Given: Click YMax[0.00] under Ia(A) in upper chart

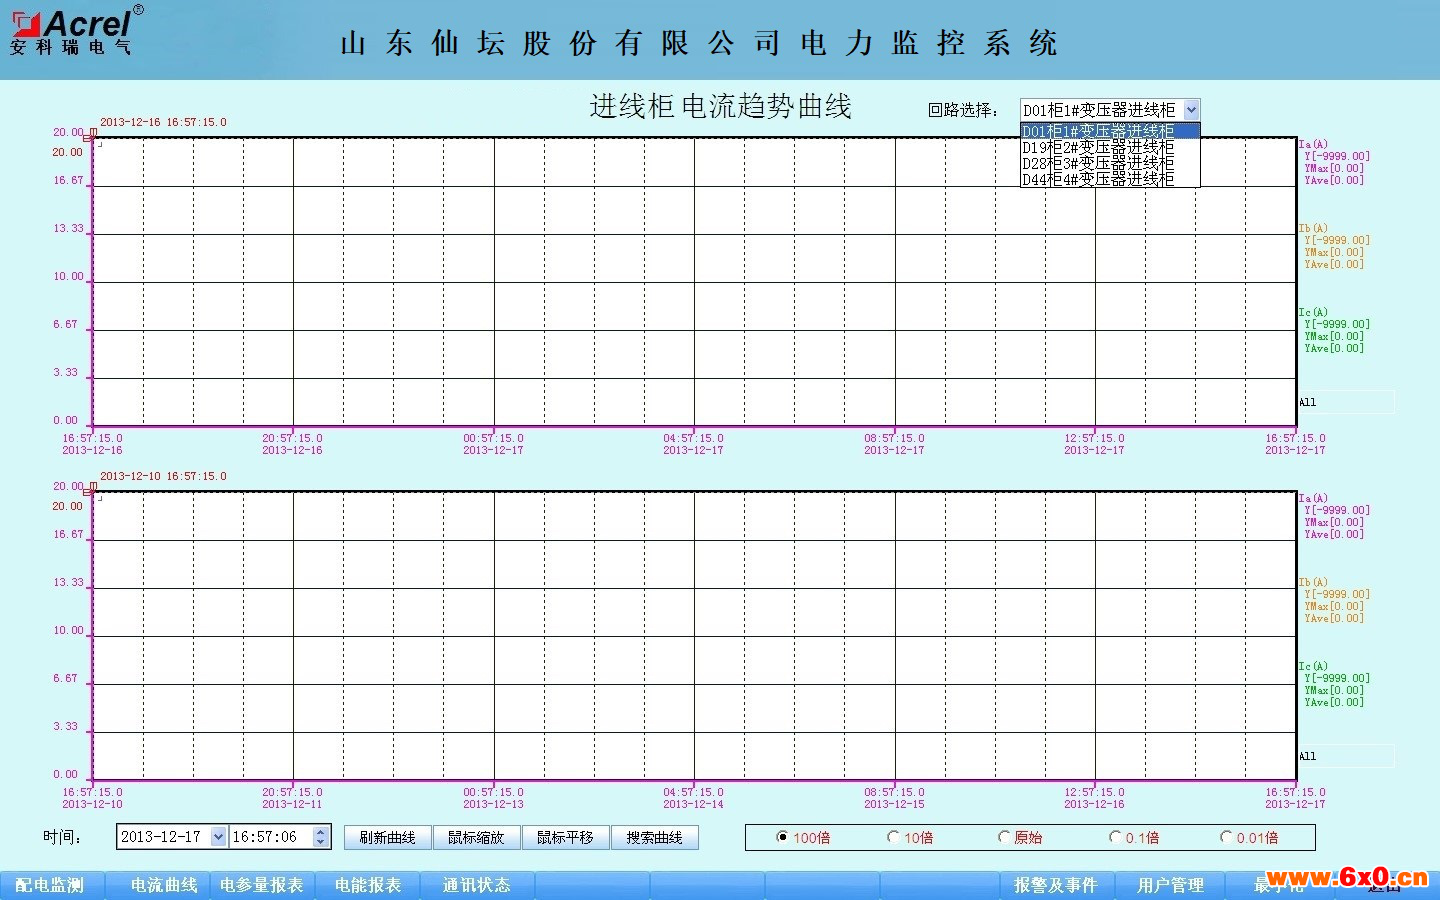Looking at the screenshot, I should click(x=1334, y=168).
